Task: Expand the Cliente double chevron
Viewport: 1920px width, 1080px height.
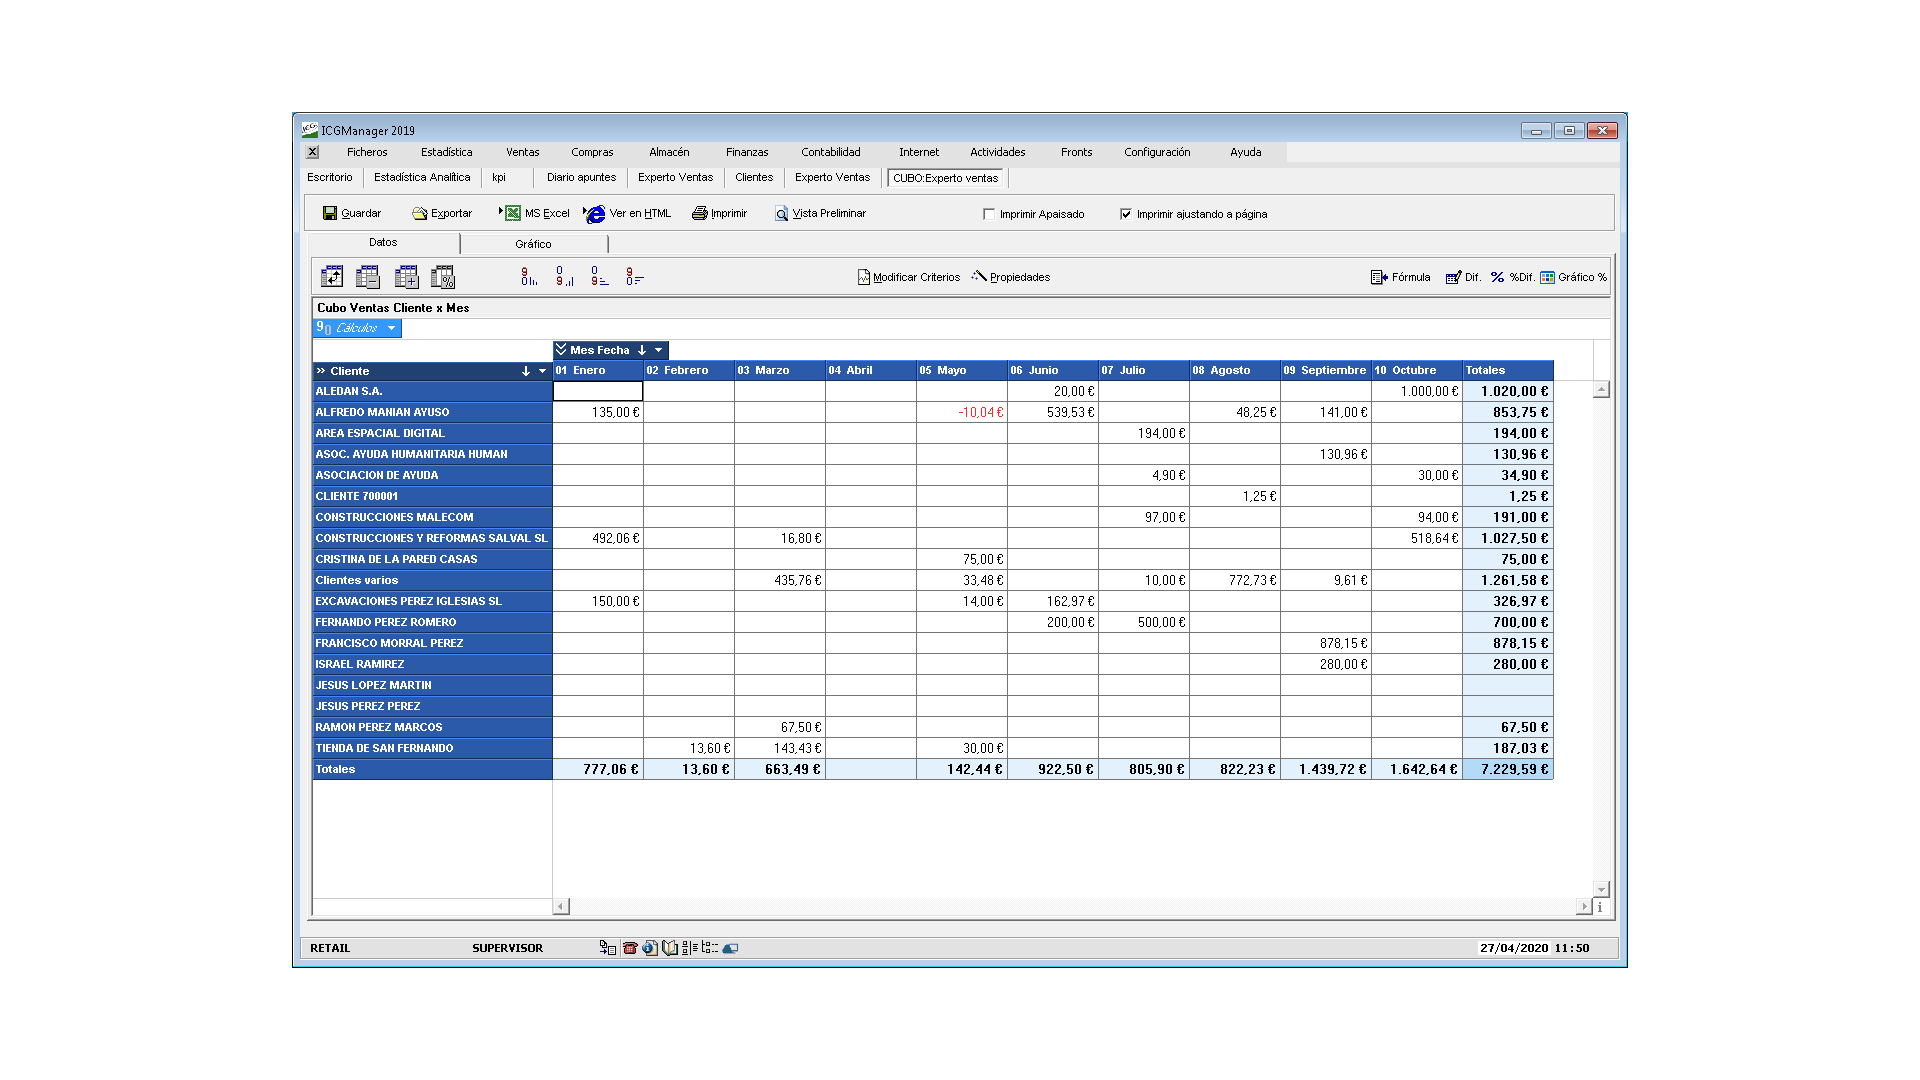Action: coord(321,371)
